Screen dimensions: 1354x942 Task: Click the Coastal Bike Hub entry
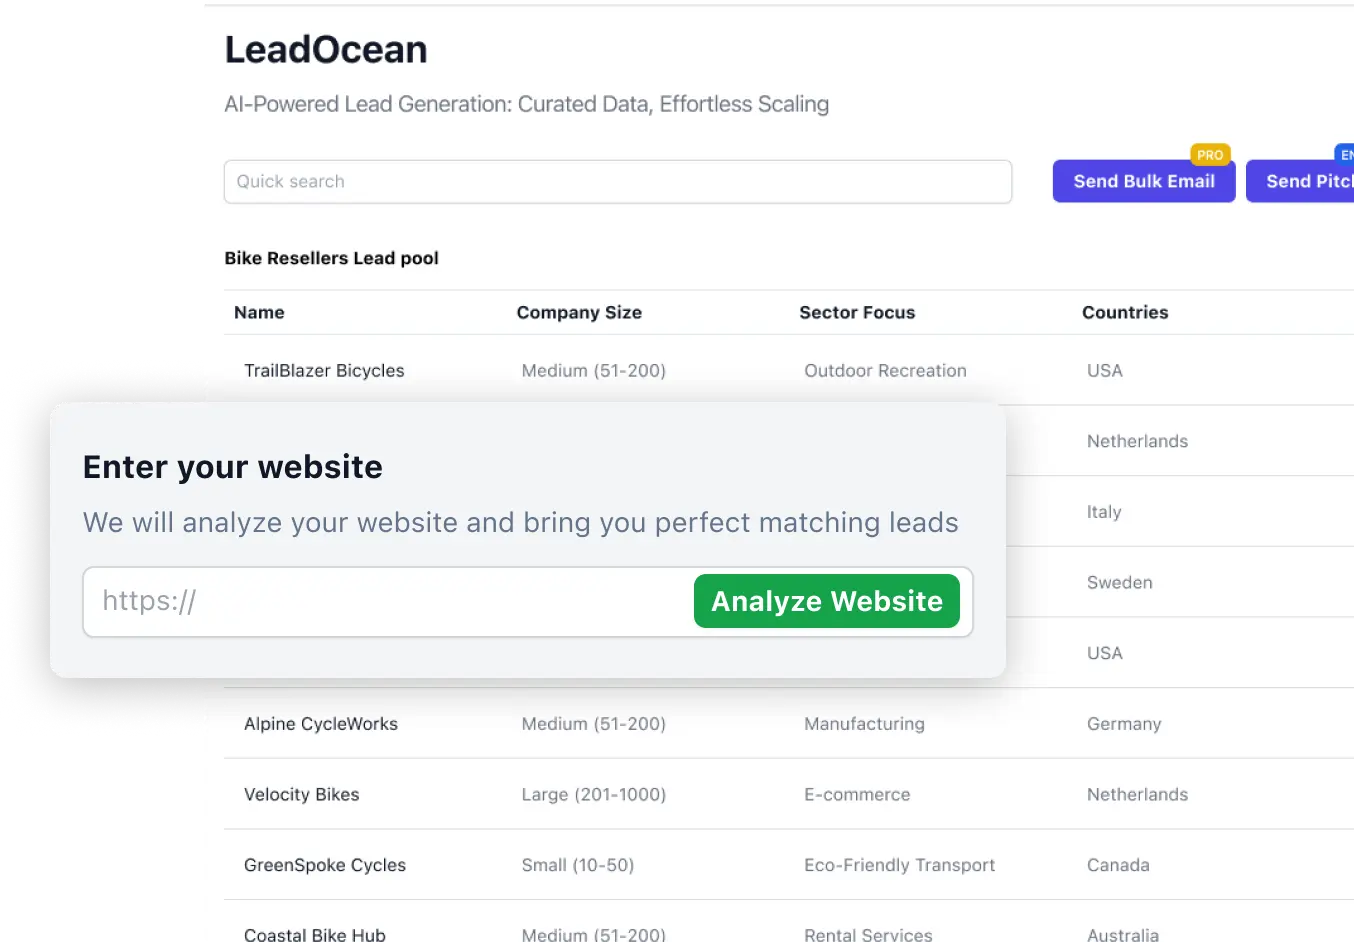315,934
